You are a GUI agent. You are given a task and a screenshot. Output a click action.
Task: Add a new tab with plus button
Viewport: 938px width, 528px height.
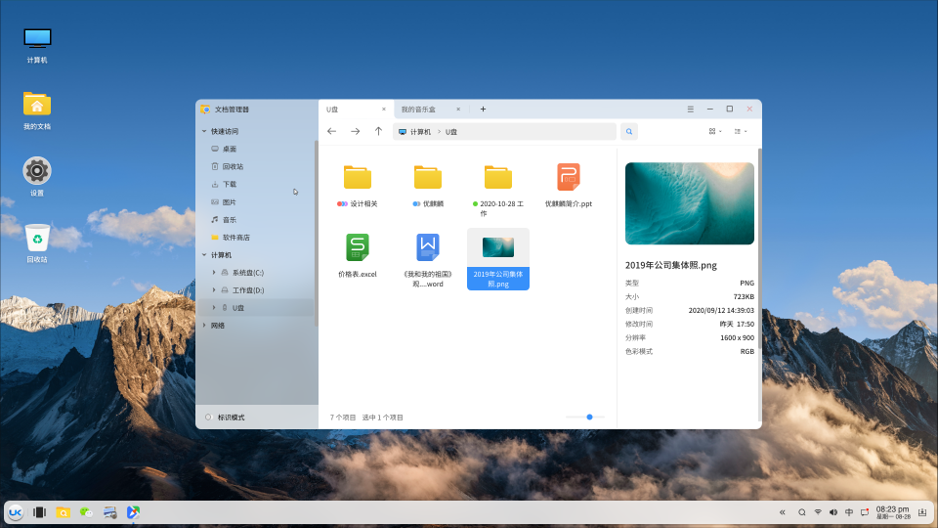(x=483, y=109)
